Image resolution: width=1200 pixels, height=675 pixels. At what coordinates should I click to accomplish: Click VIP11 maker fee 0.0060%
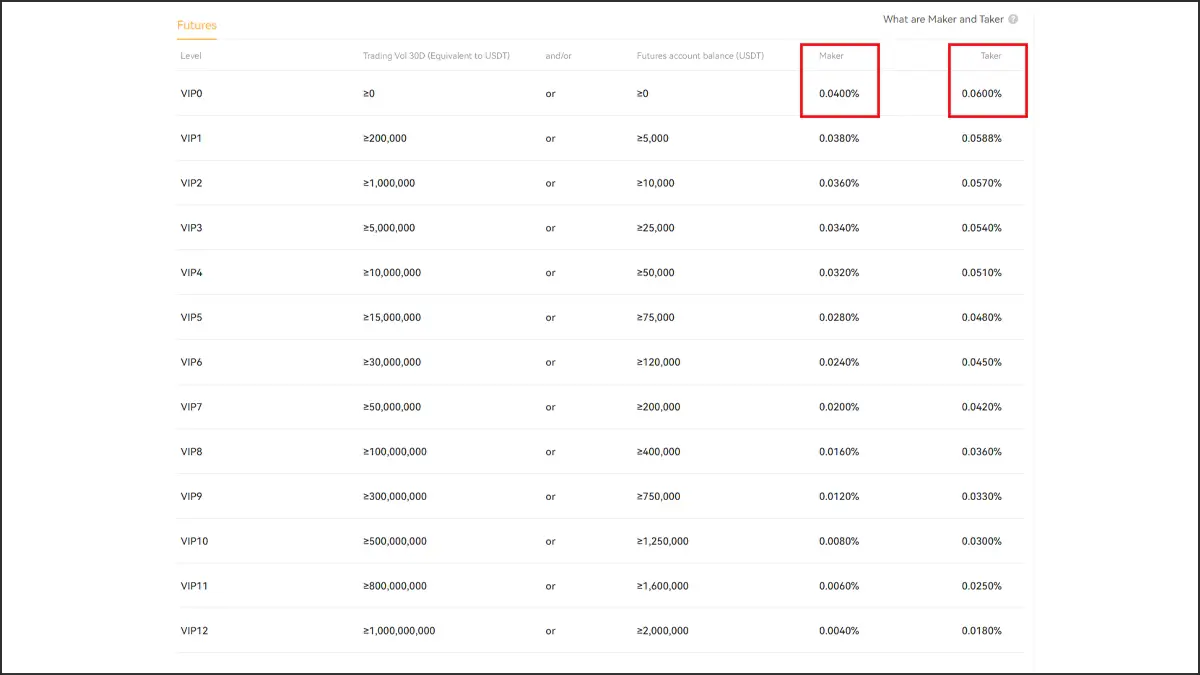(x=839, y=586)
